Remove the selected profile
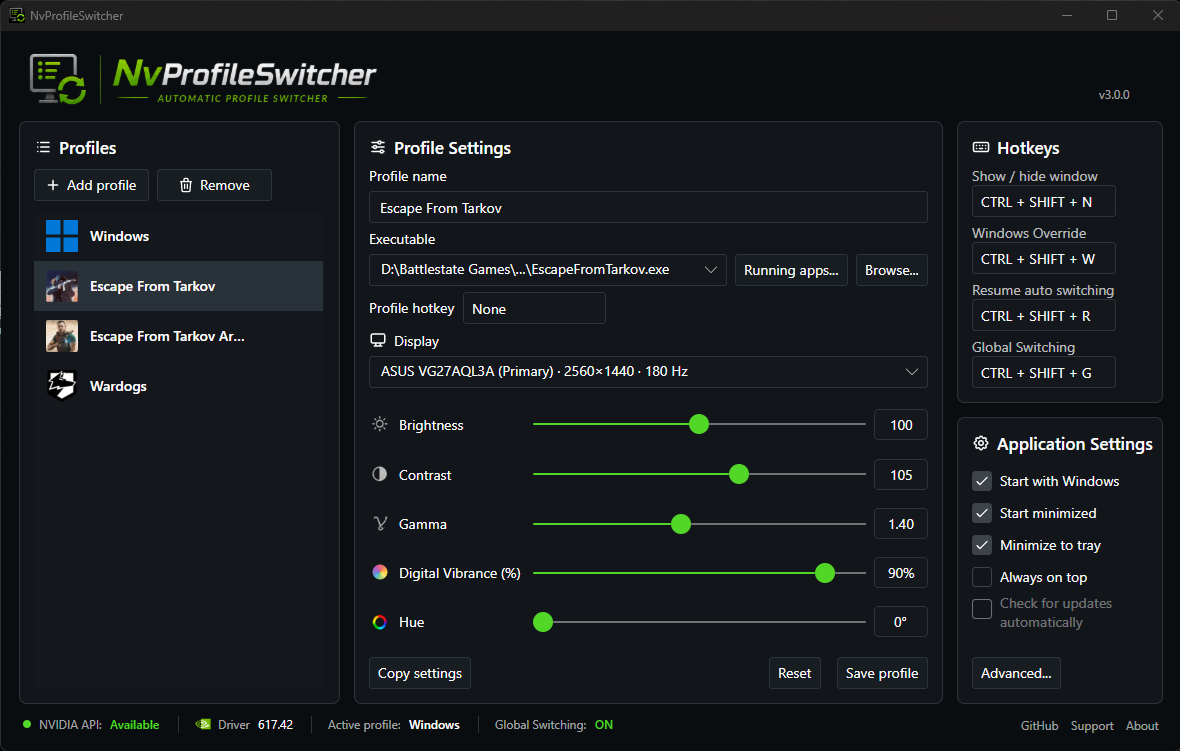This screenshot has width=1180, height=751. click(214, 185)
